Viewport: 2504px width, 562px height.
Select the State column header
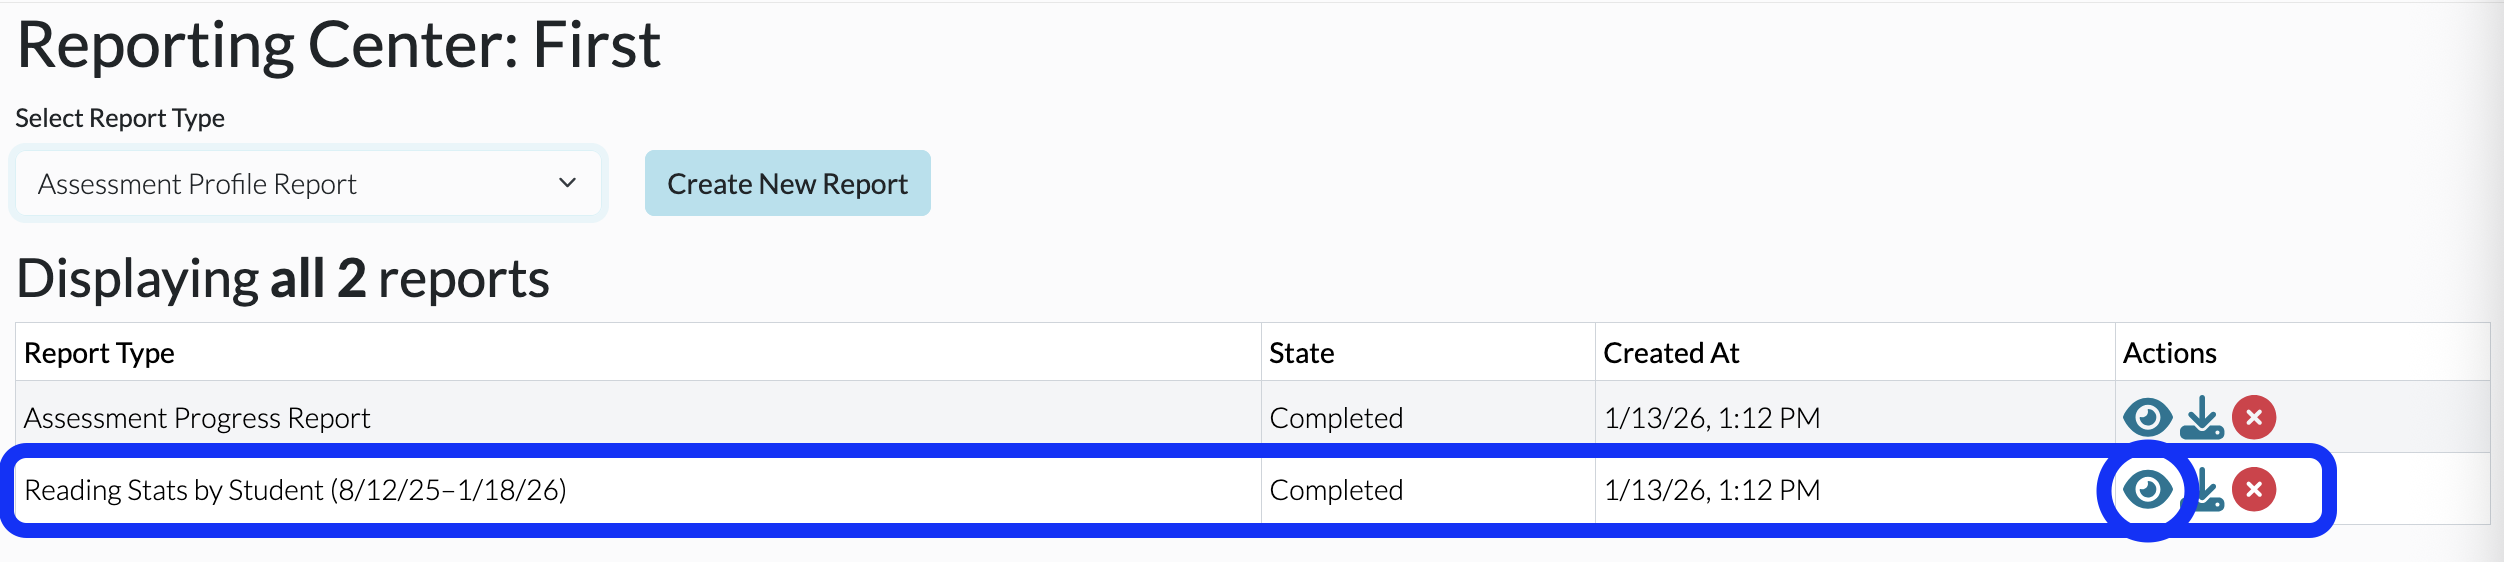point(1301,353)
